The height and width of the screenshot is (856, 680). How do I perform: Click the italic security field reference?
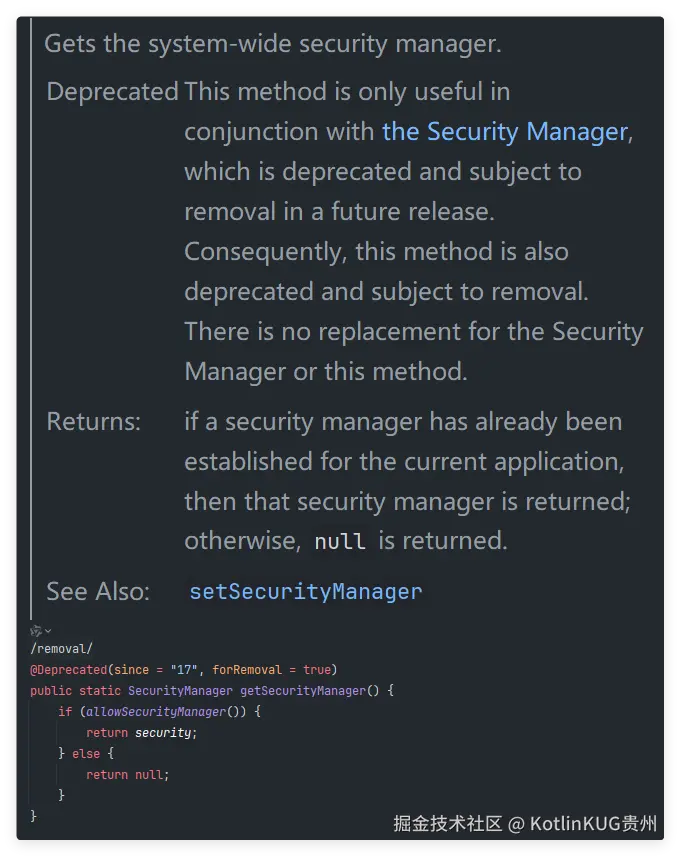(163, 732)
